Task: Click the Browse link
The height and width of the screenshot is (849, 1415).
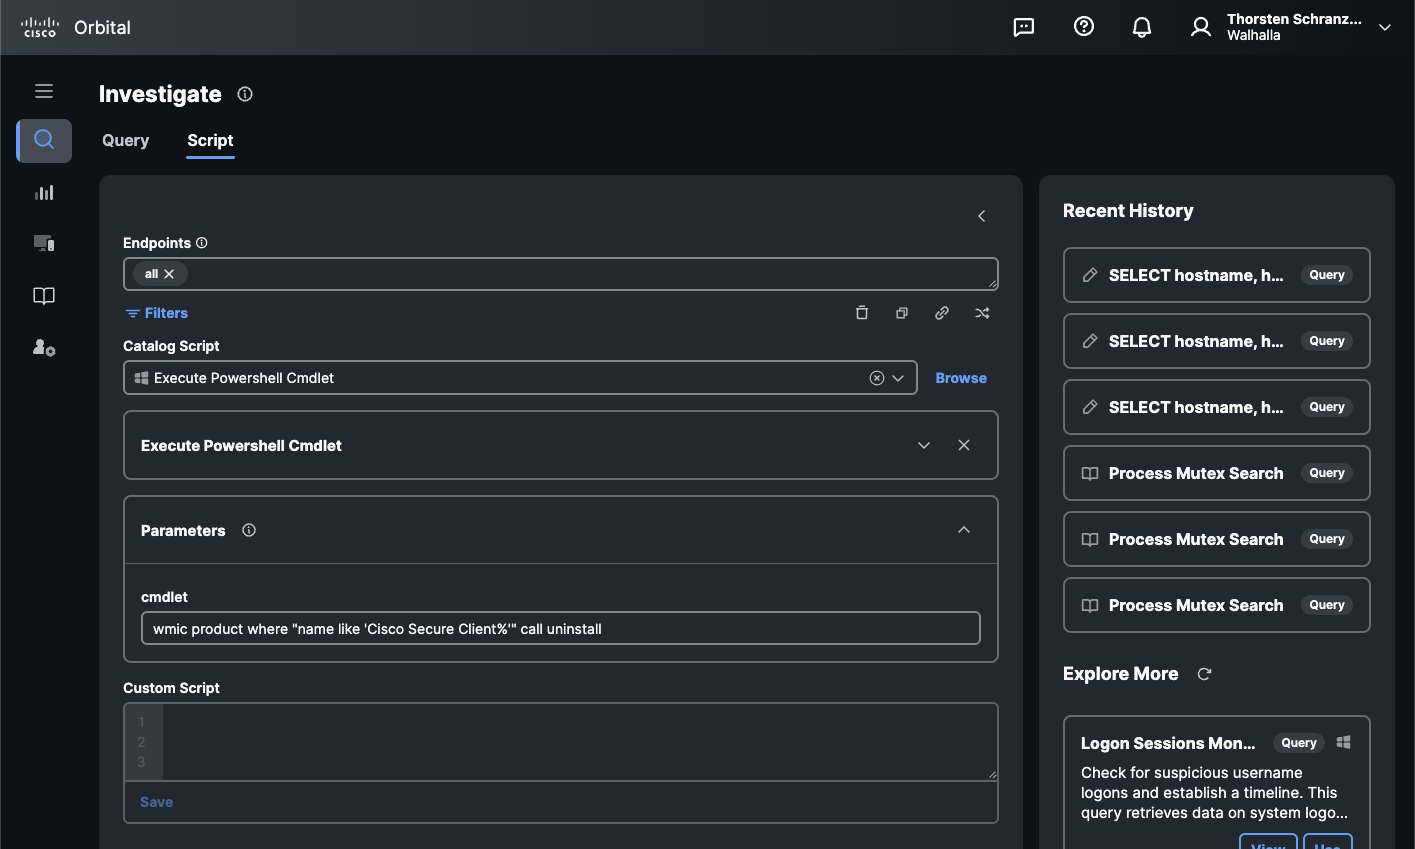Action: point(961,378)
